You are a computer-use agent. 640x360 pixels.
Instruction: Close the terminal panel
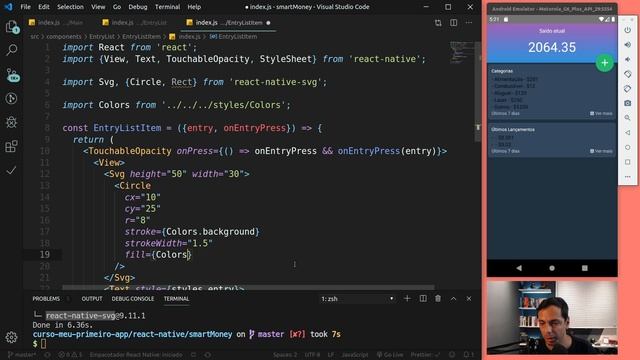[469, 299]
